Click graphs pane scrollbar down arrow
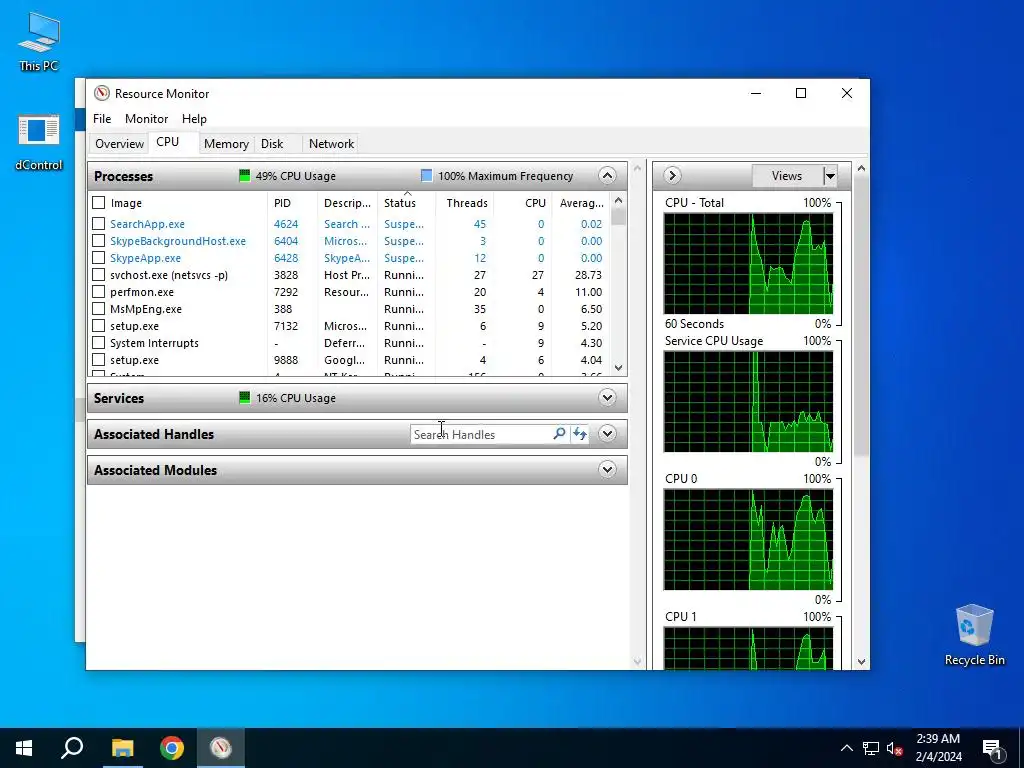Image resolution: width=1024 pixels, height=768 pixels. click(x=861, y=662)
